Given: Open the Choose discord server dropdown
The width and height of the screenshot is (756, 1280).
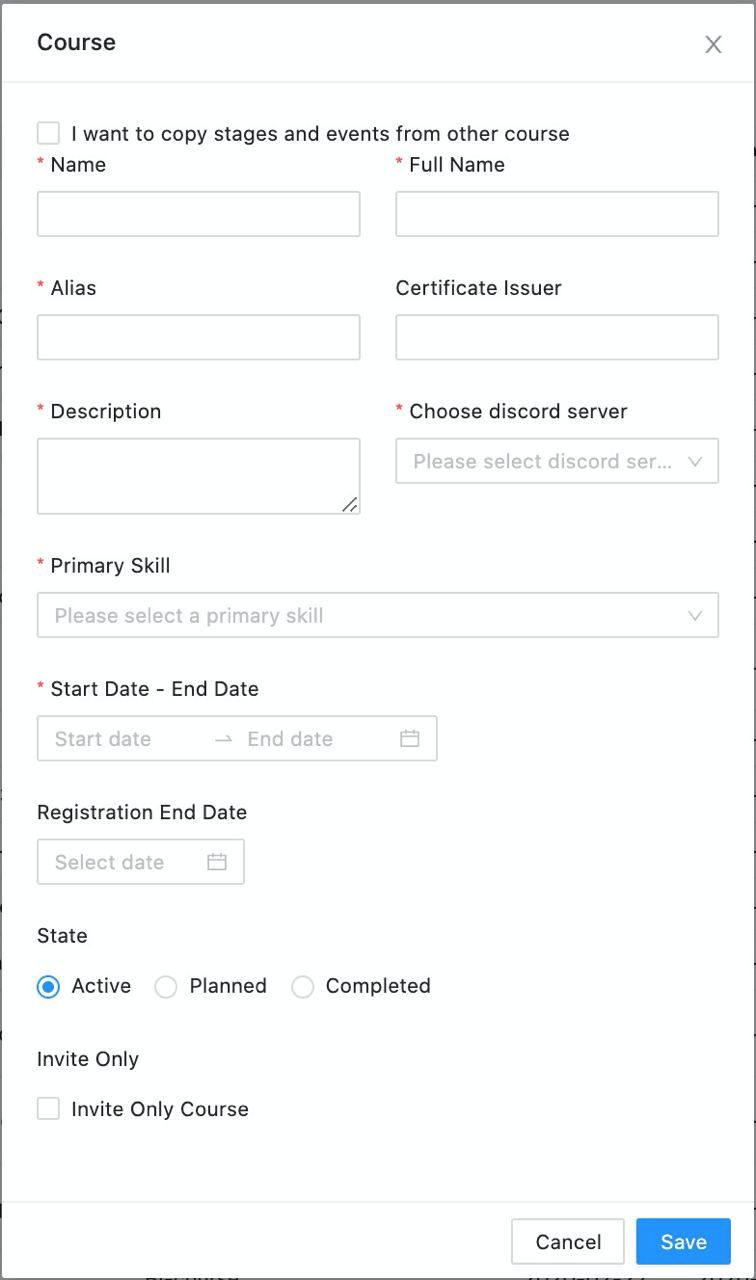Looking at the screenshot, I should [x=556, y=461].
